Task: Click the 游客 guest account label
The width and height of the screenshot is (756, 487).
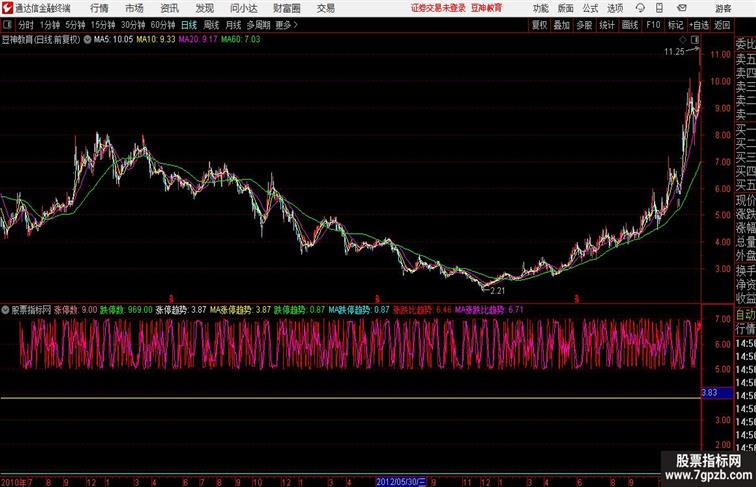Action: (723, 8)
